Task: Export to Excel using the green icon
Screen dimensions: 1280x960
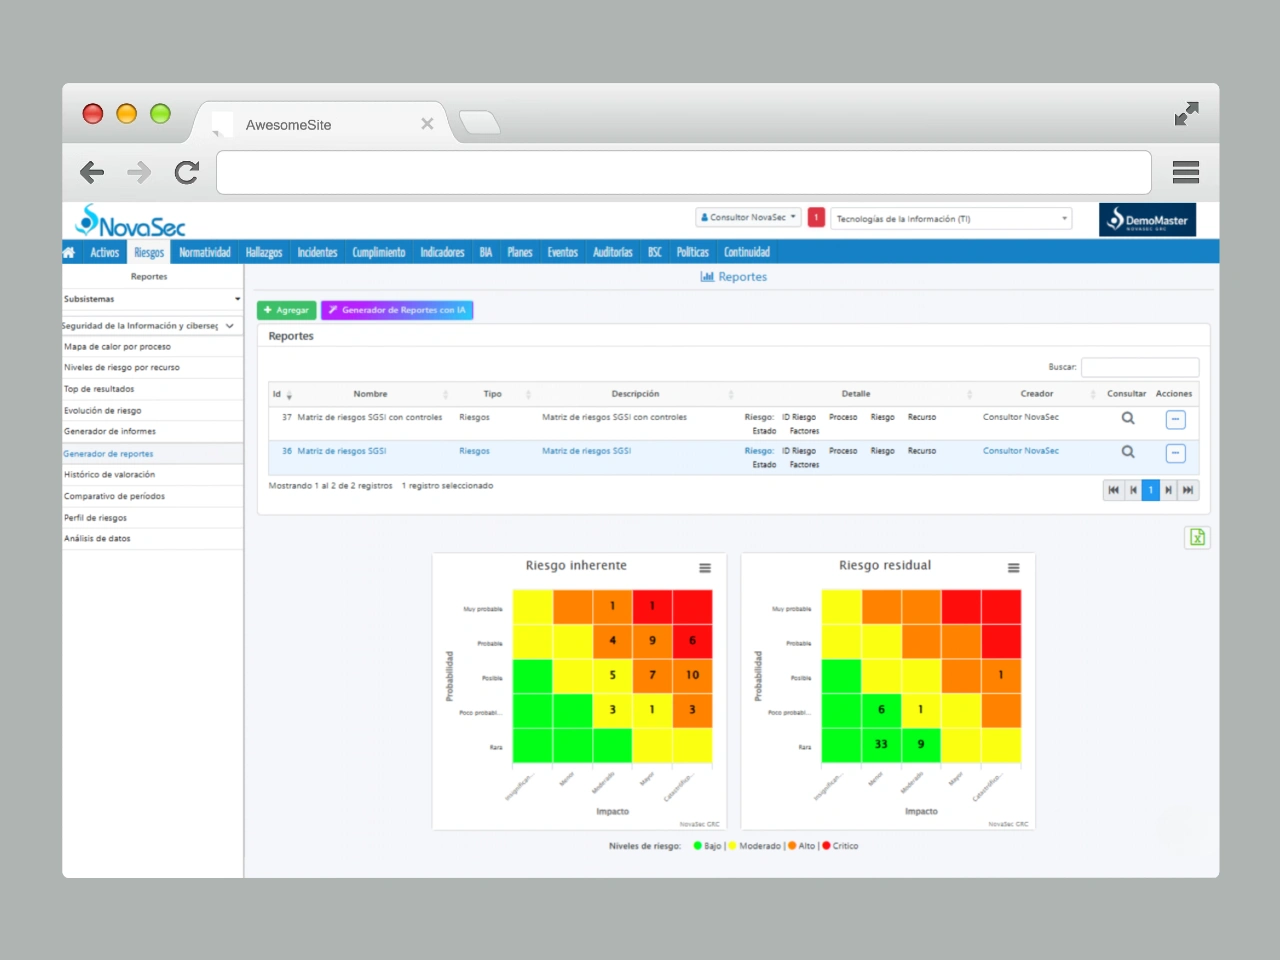Action: pyautogui.click(x=1196, y=538)
